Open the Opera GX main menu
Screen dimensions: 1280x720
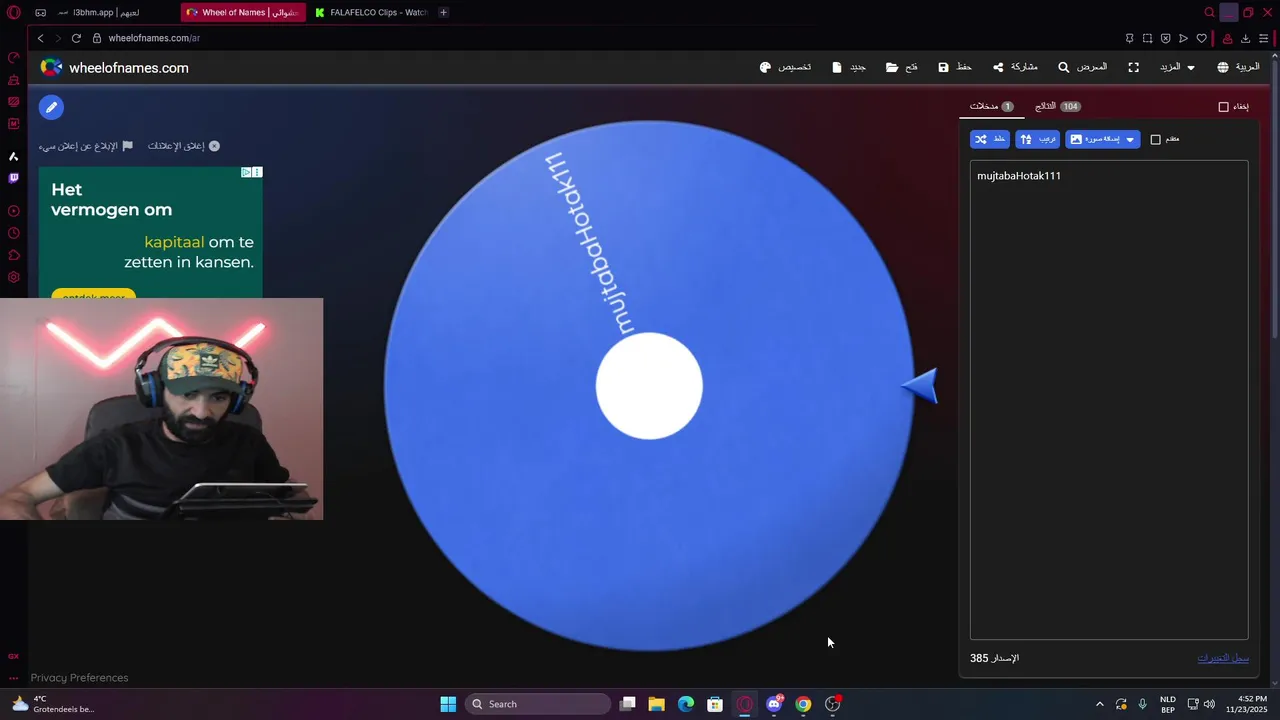13,12
